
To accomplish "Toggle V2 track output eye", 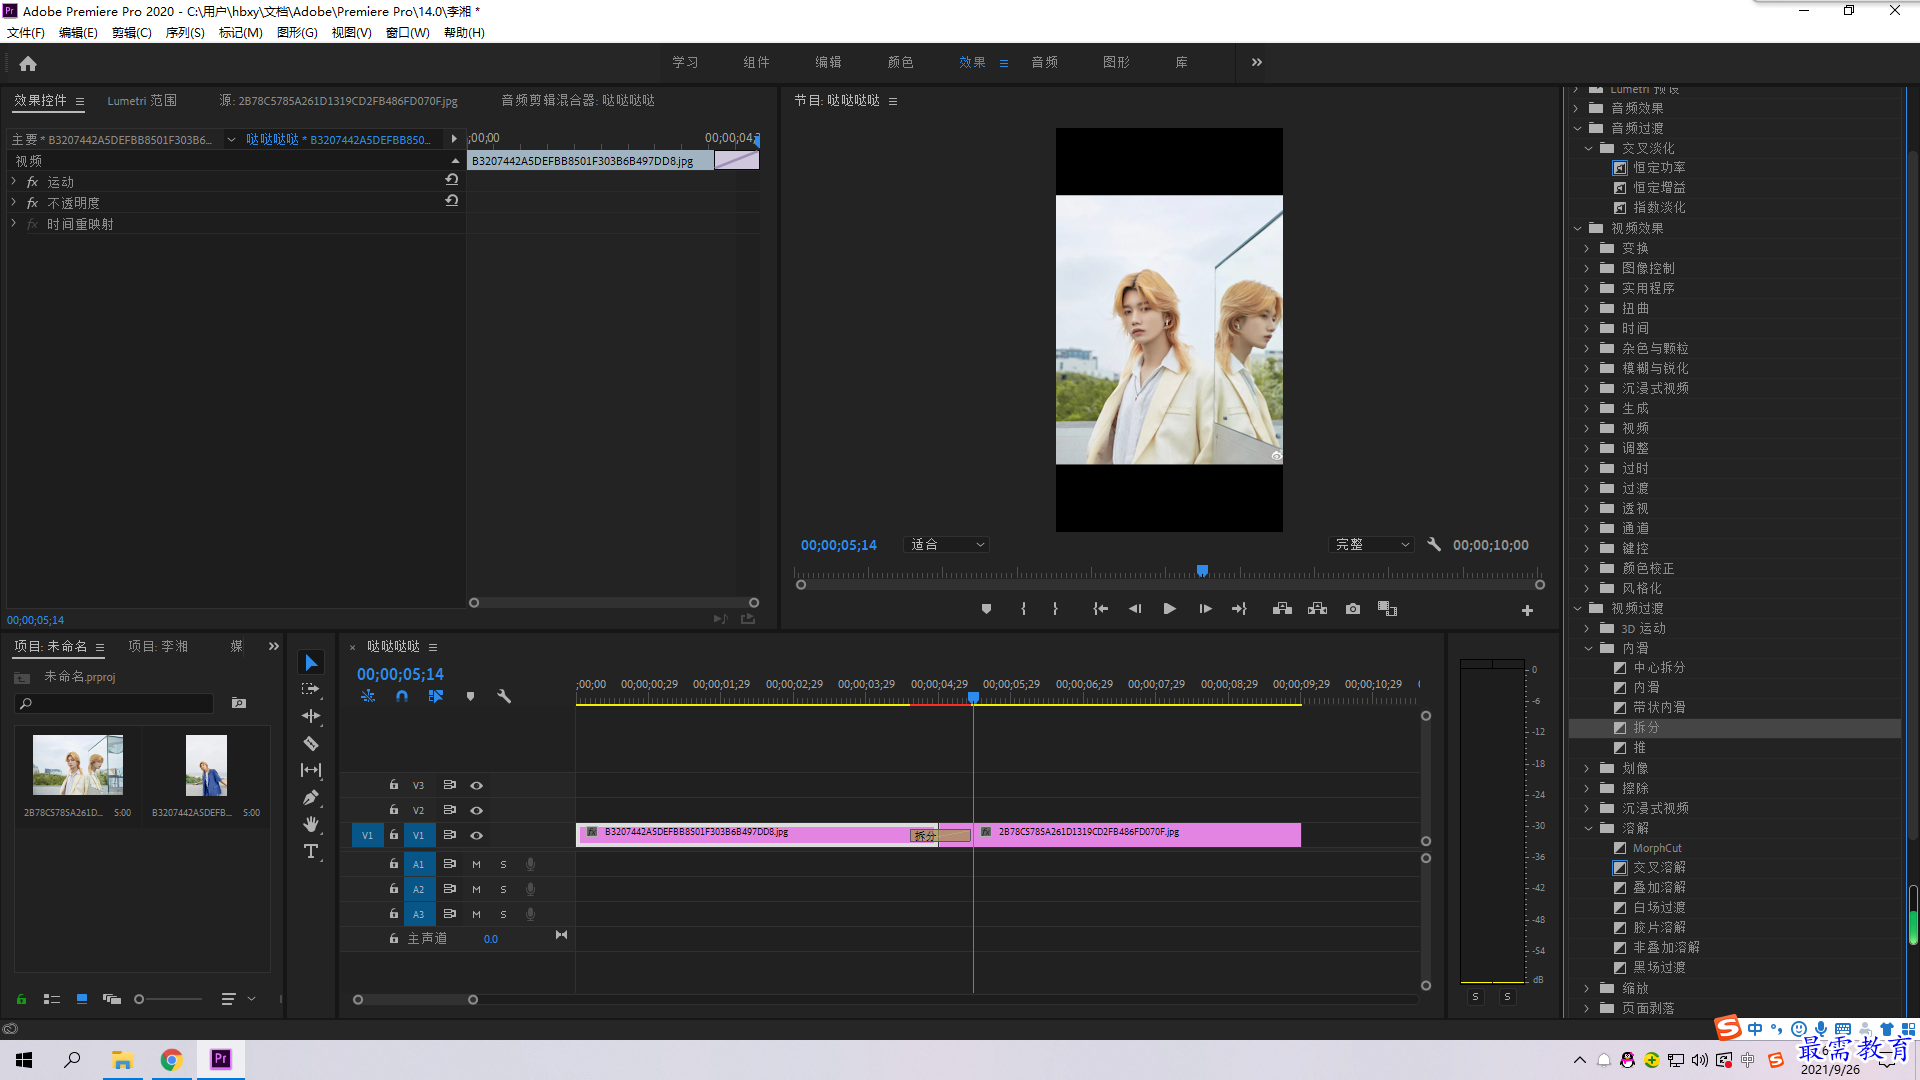I will [x=477, y=811].
